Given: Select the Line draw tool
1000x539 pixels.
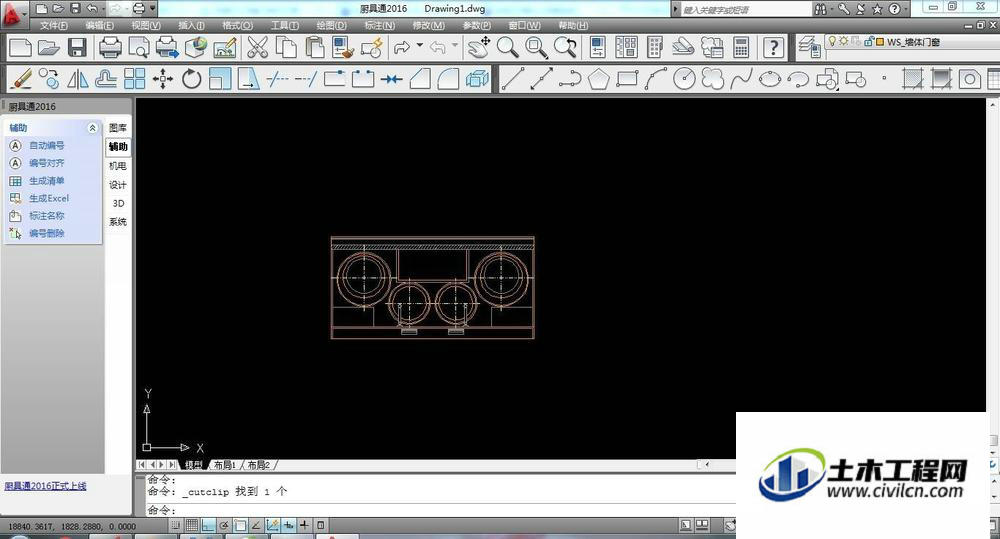Looking at the screenshot, I should (513, 79).
